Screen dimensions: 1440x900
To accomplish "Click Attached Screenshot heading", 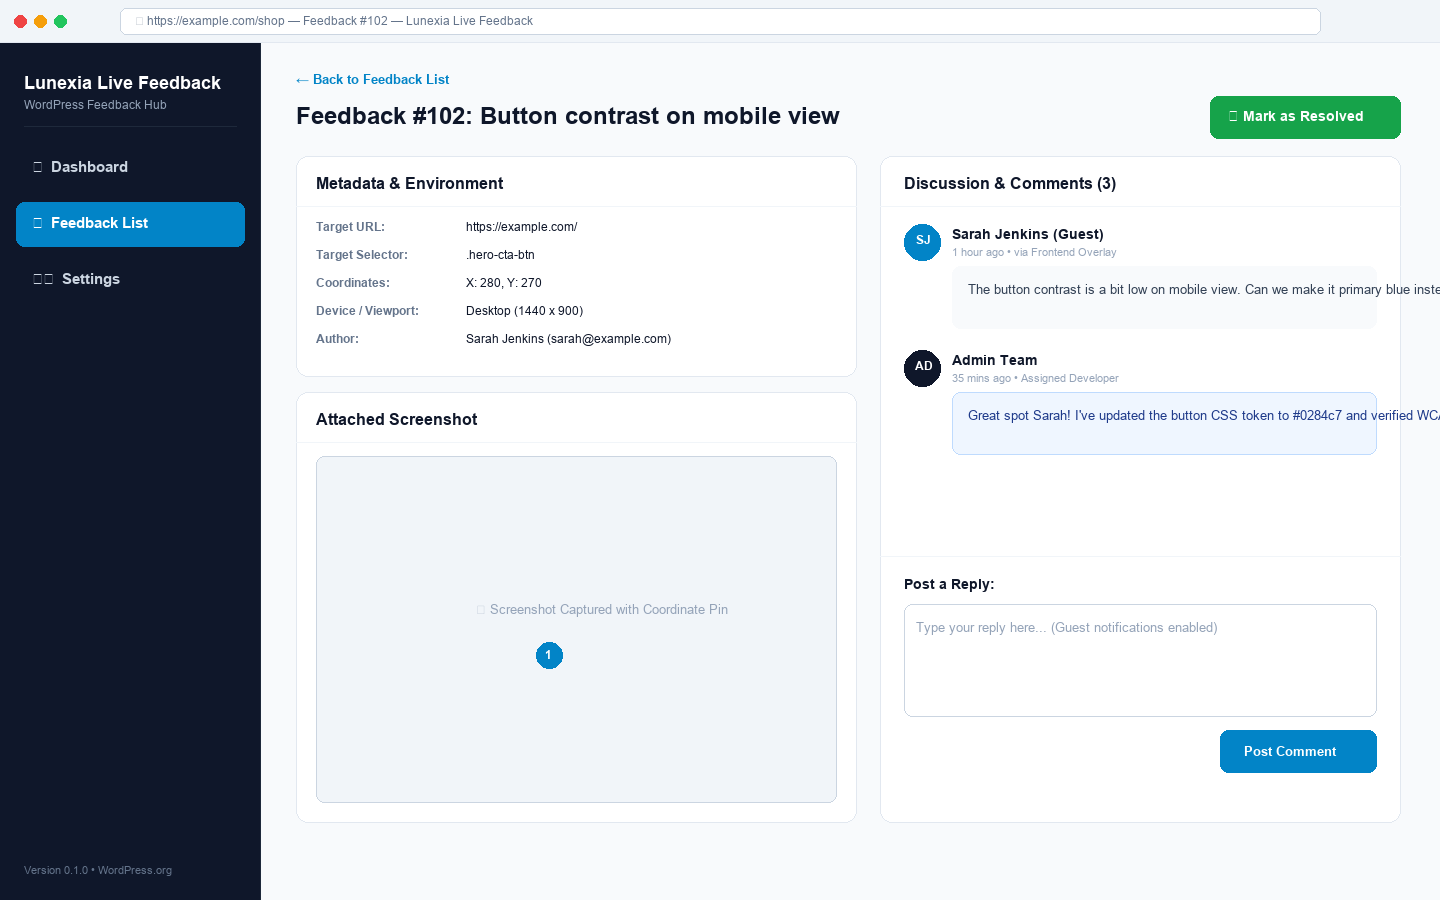I will pos(396,419).
